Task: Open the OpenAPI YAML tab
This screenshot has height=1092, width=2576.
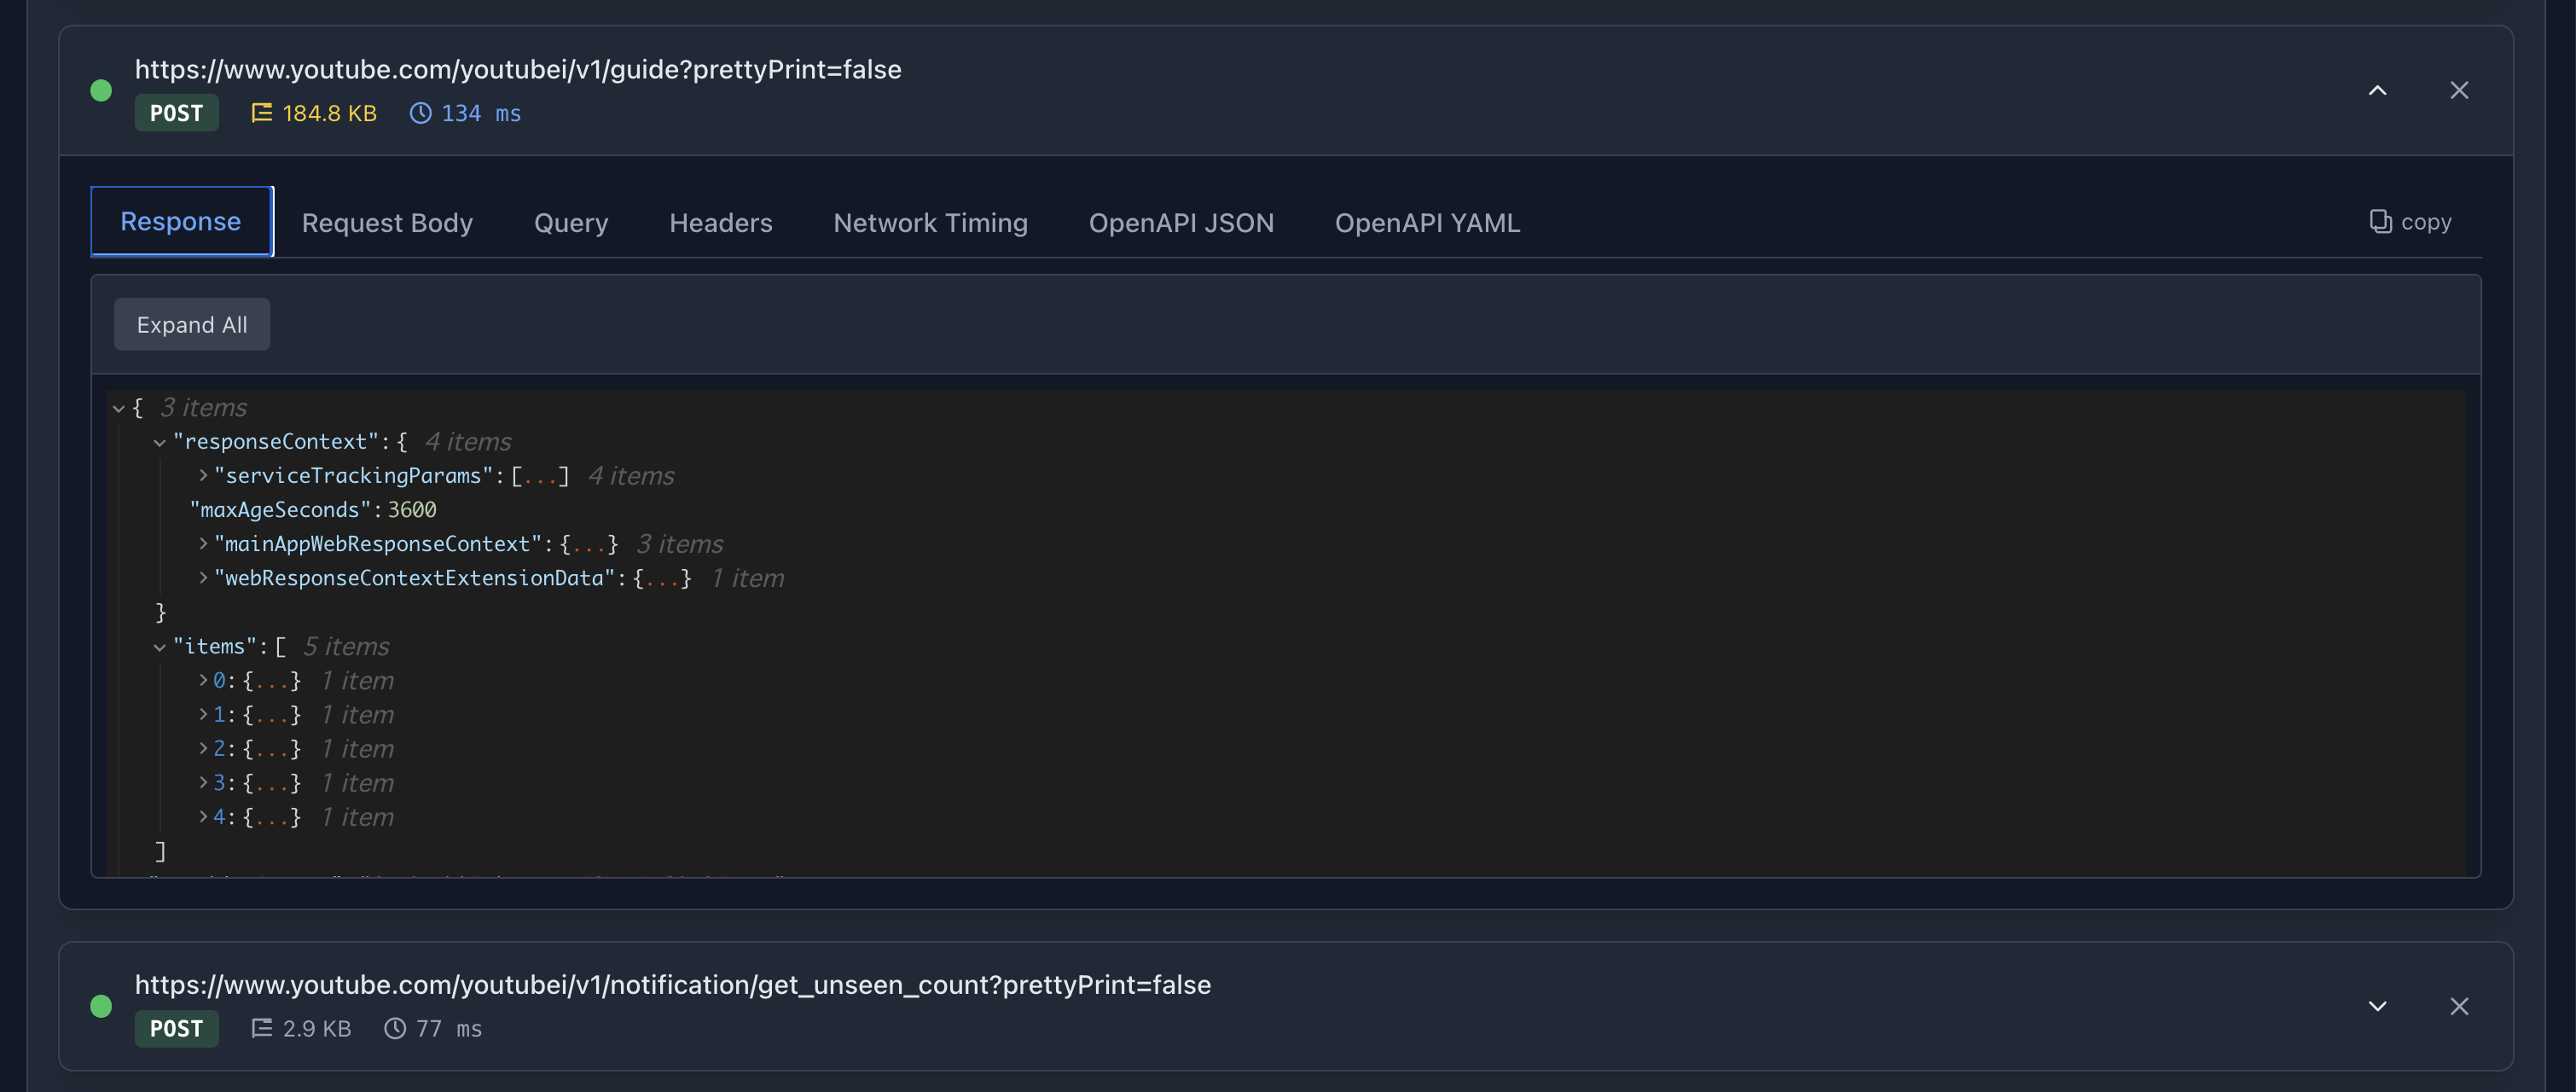Action: coord(1426,222)
